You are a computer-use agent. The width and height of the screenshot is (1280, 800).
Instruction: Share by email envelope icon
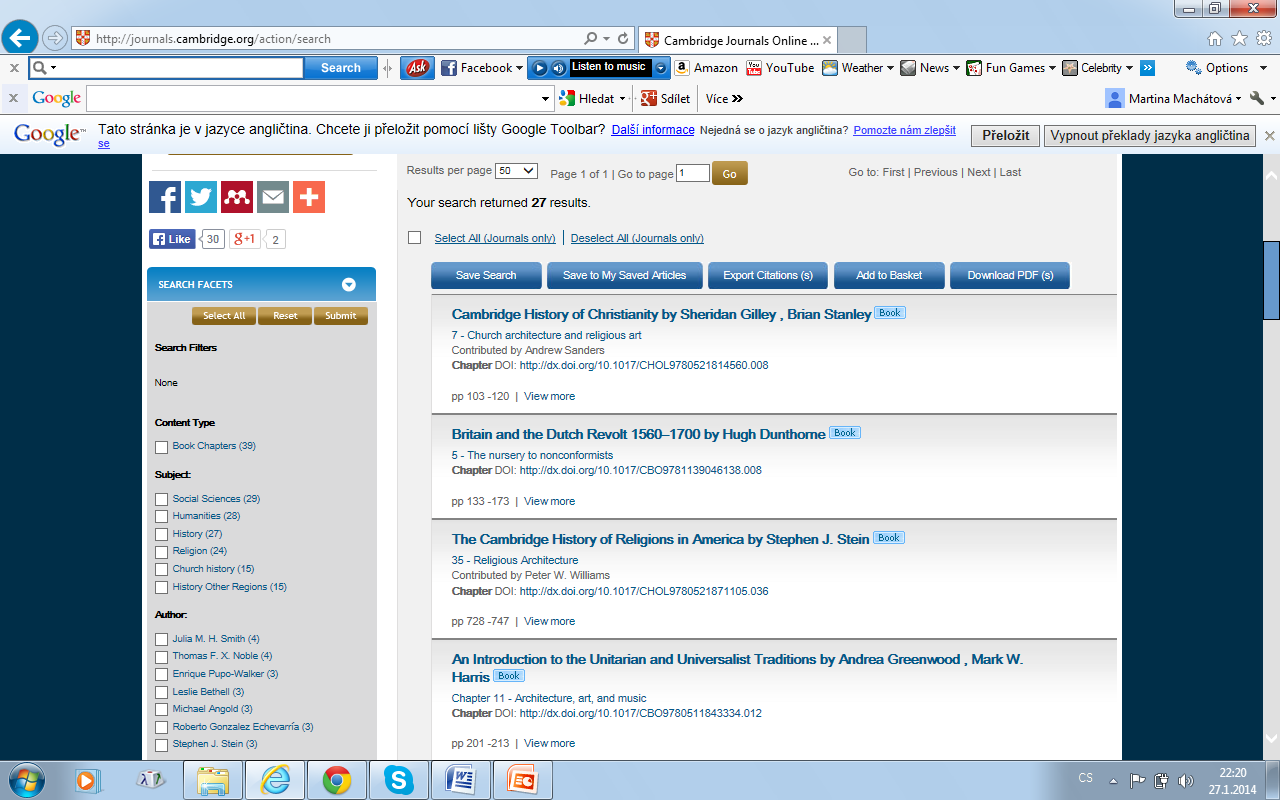(x=273, y=197)
